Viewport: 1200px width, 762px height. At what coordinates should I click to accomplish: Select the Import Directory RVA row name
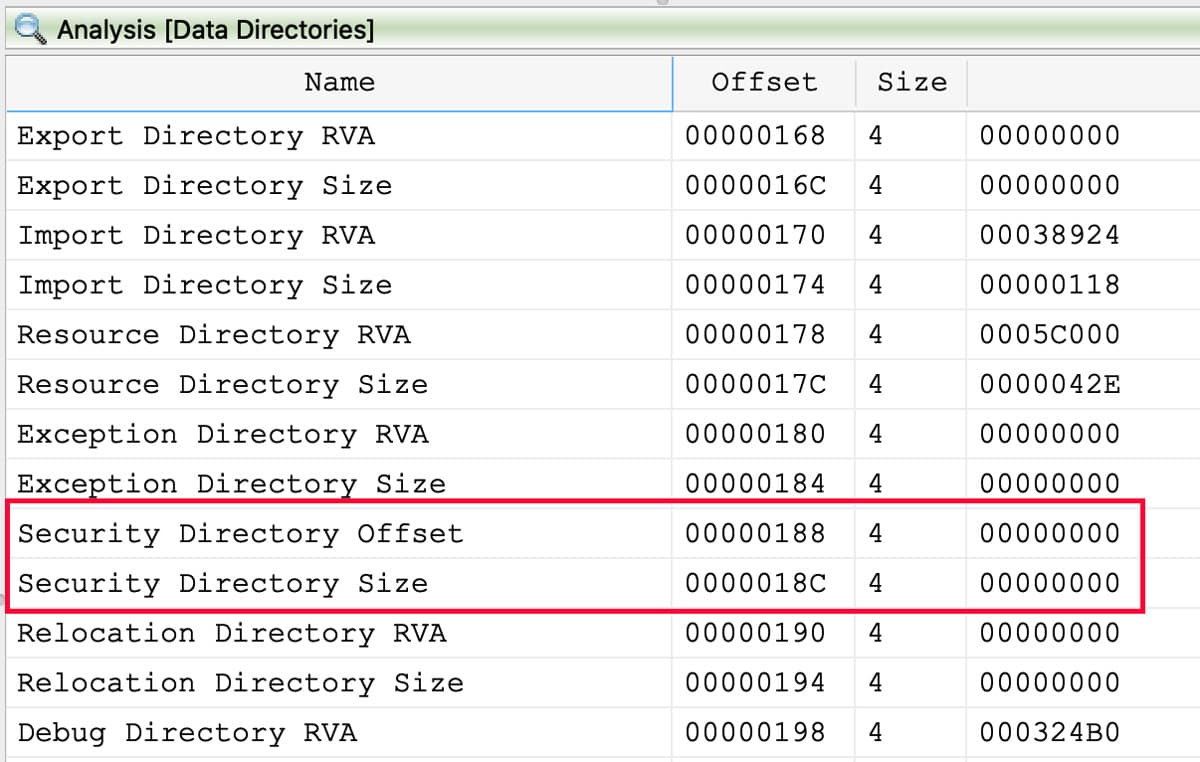click(196, 235)
